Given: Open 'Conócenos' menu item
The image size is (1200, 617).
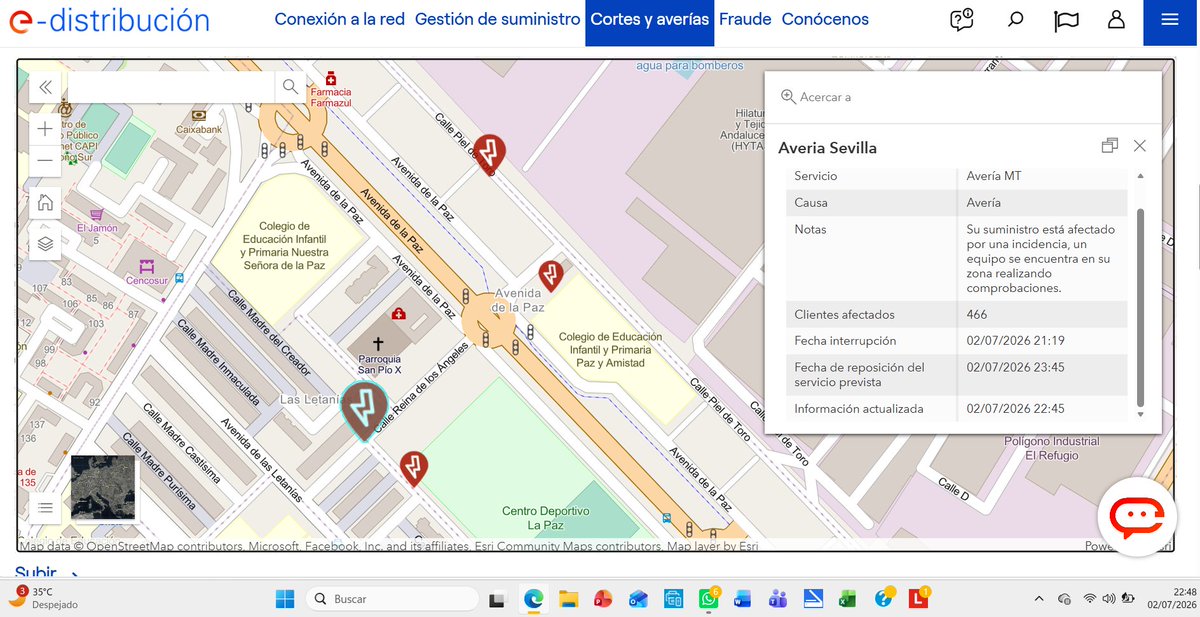Looking at the screenshot, I should pos(825,19).
